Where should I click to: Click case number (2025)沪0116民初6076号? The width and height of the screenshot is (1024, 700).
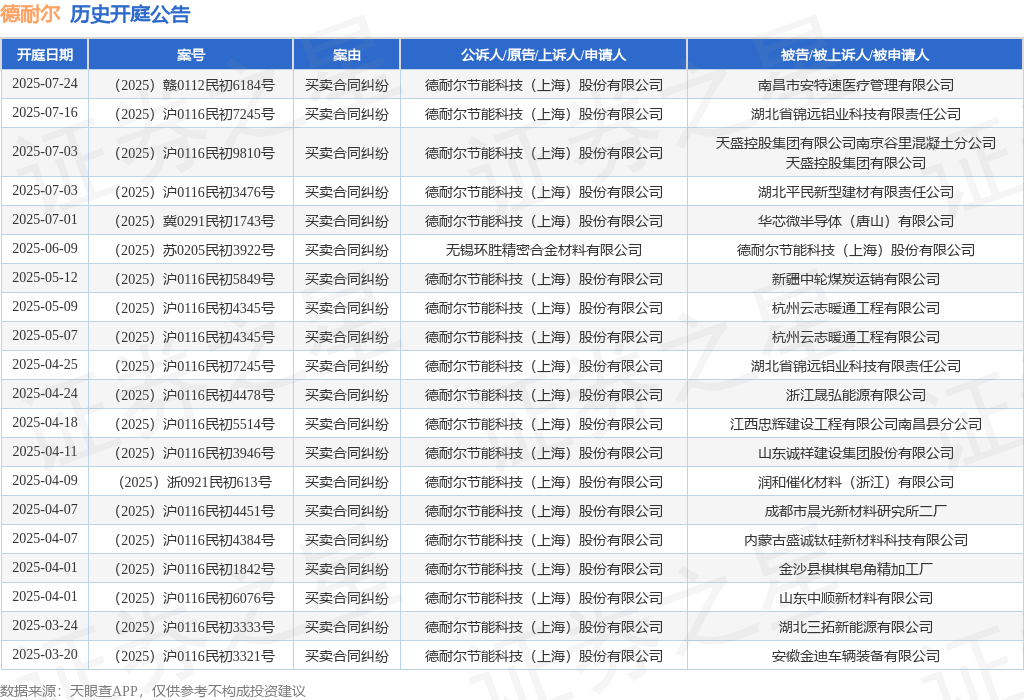coord(194,598)
